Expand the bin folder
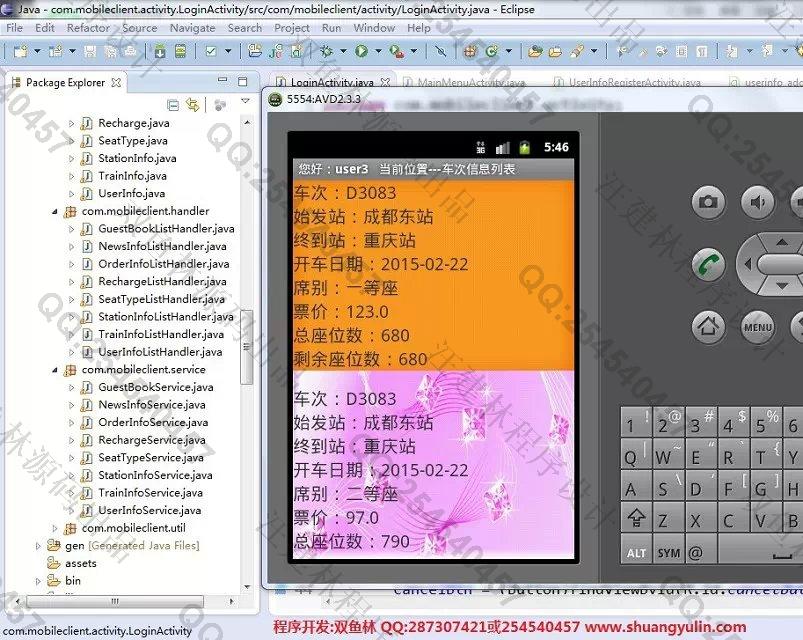803x640 pixels. tap(38, 581)
